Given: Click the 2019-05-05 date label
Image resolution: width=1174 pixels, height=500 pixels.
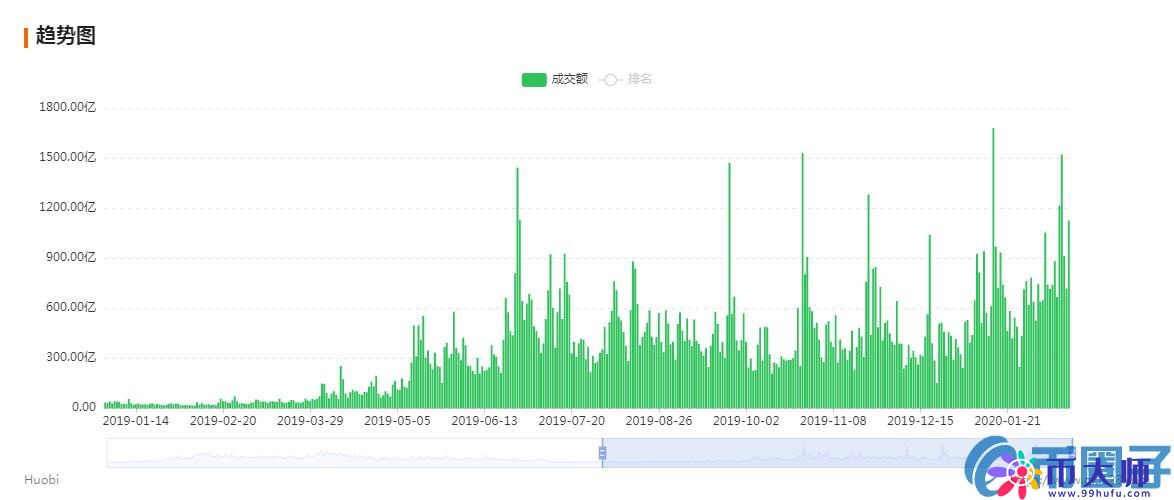Looking at the screenshot, I should coord(397,421).
